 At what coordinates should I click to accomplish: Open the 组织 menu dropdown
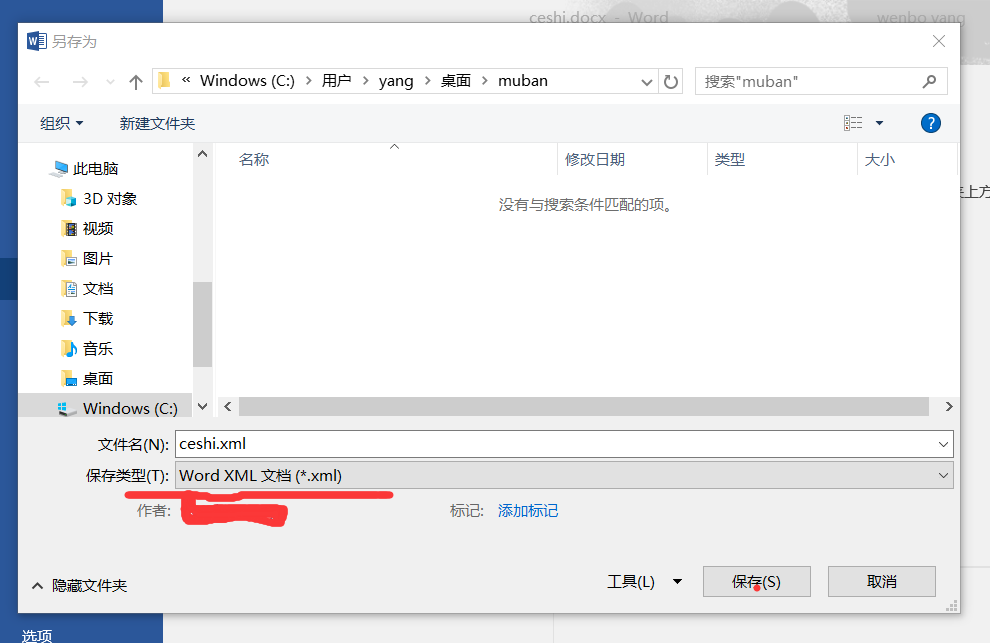point(62,122)
